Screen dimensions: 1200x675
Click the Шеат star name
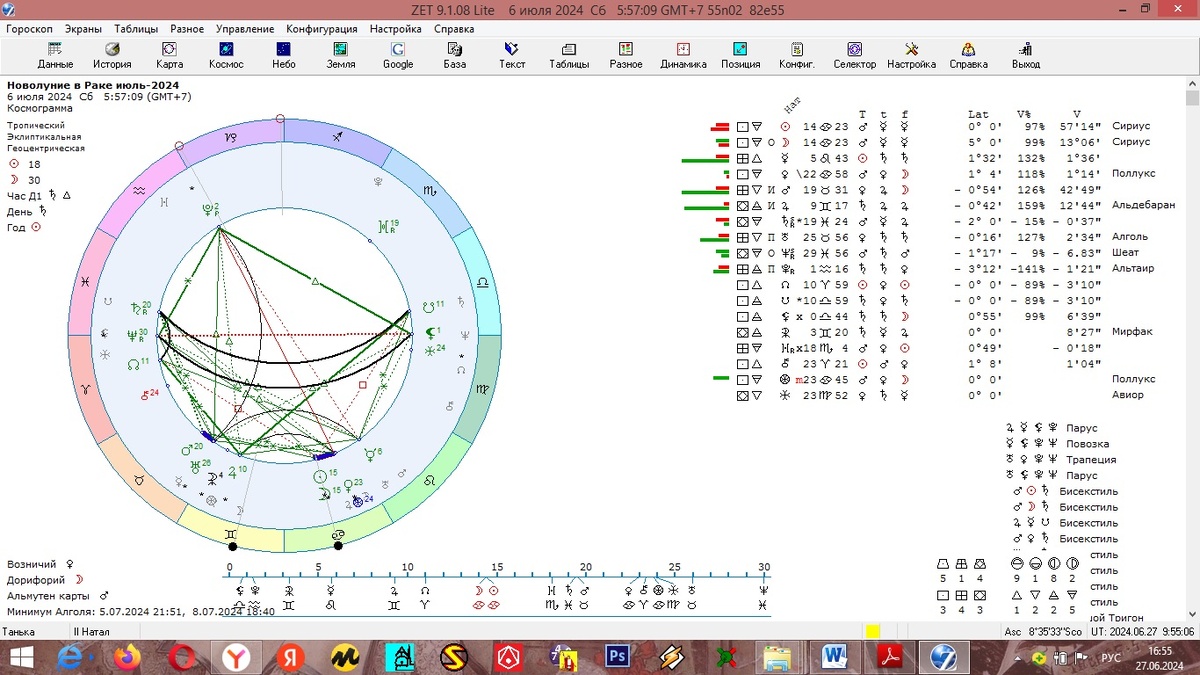tap(1125, 253)
